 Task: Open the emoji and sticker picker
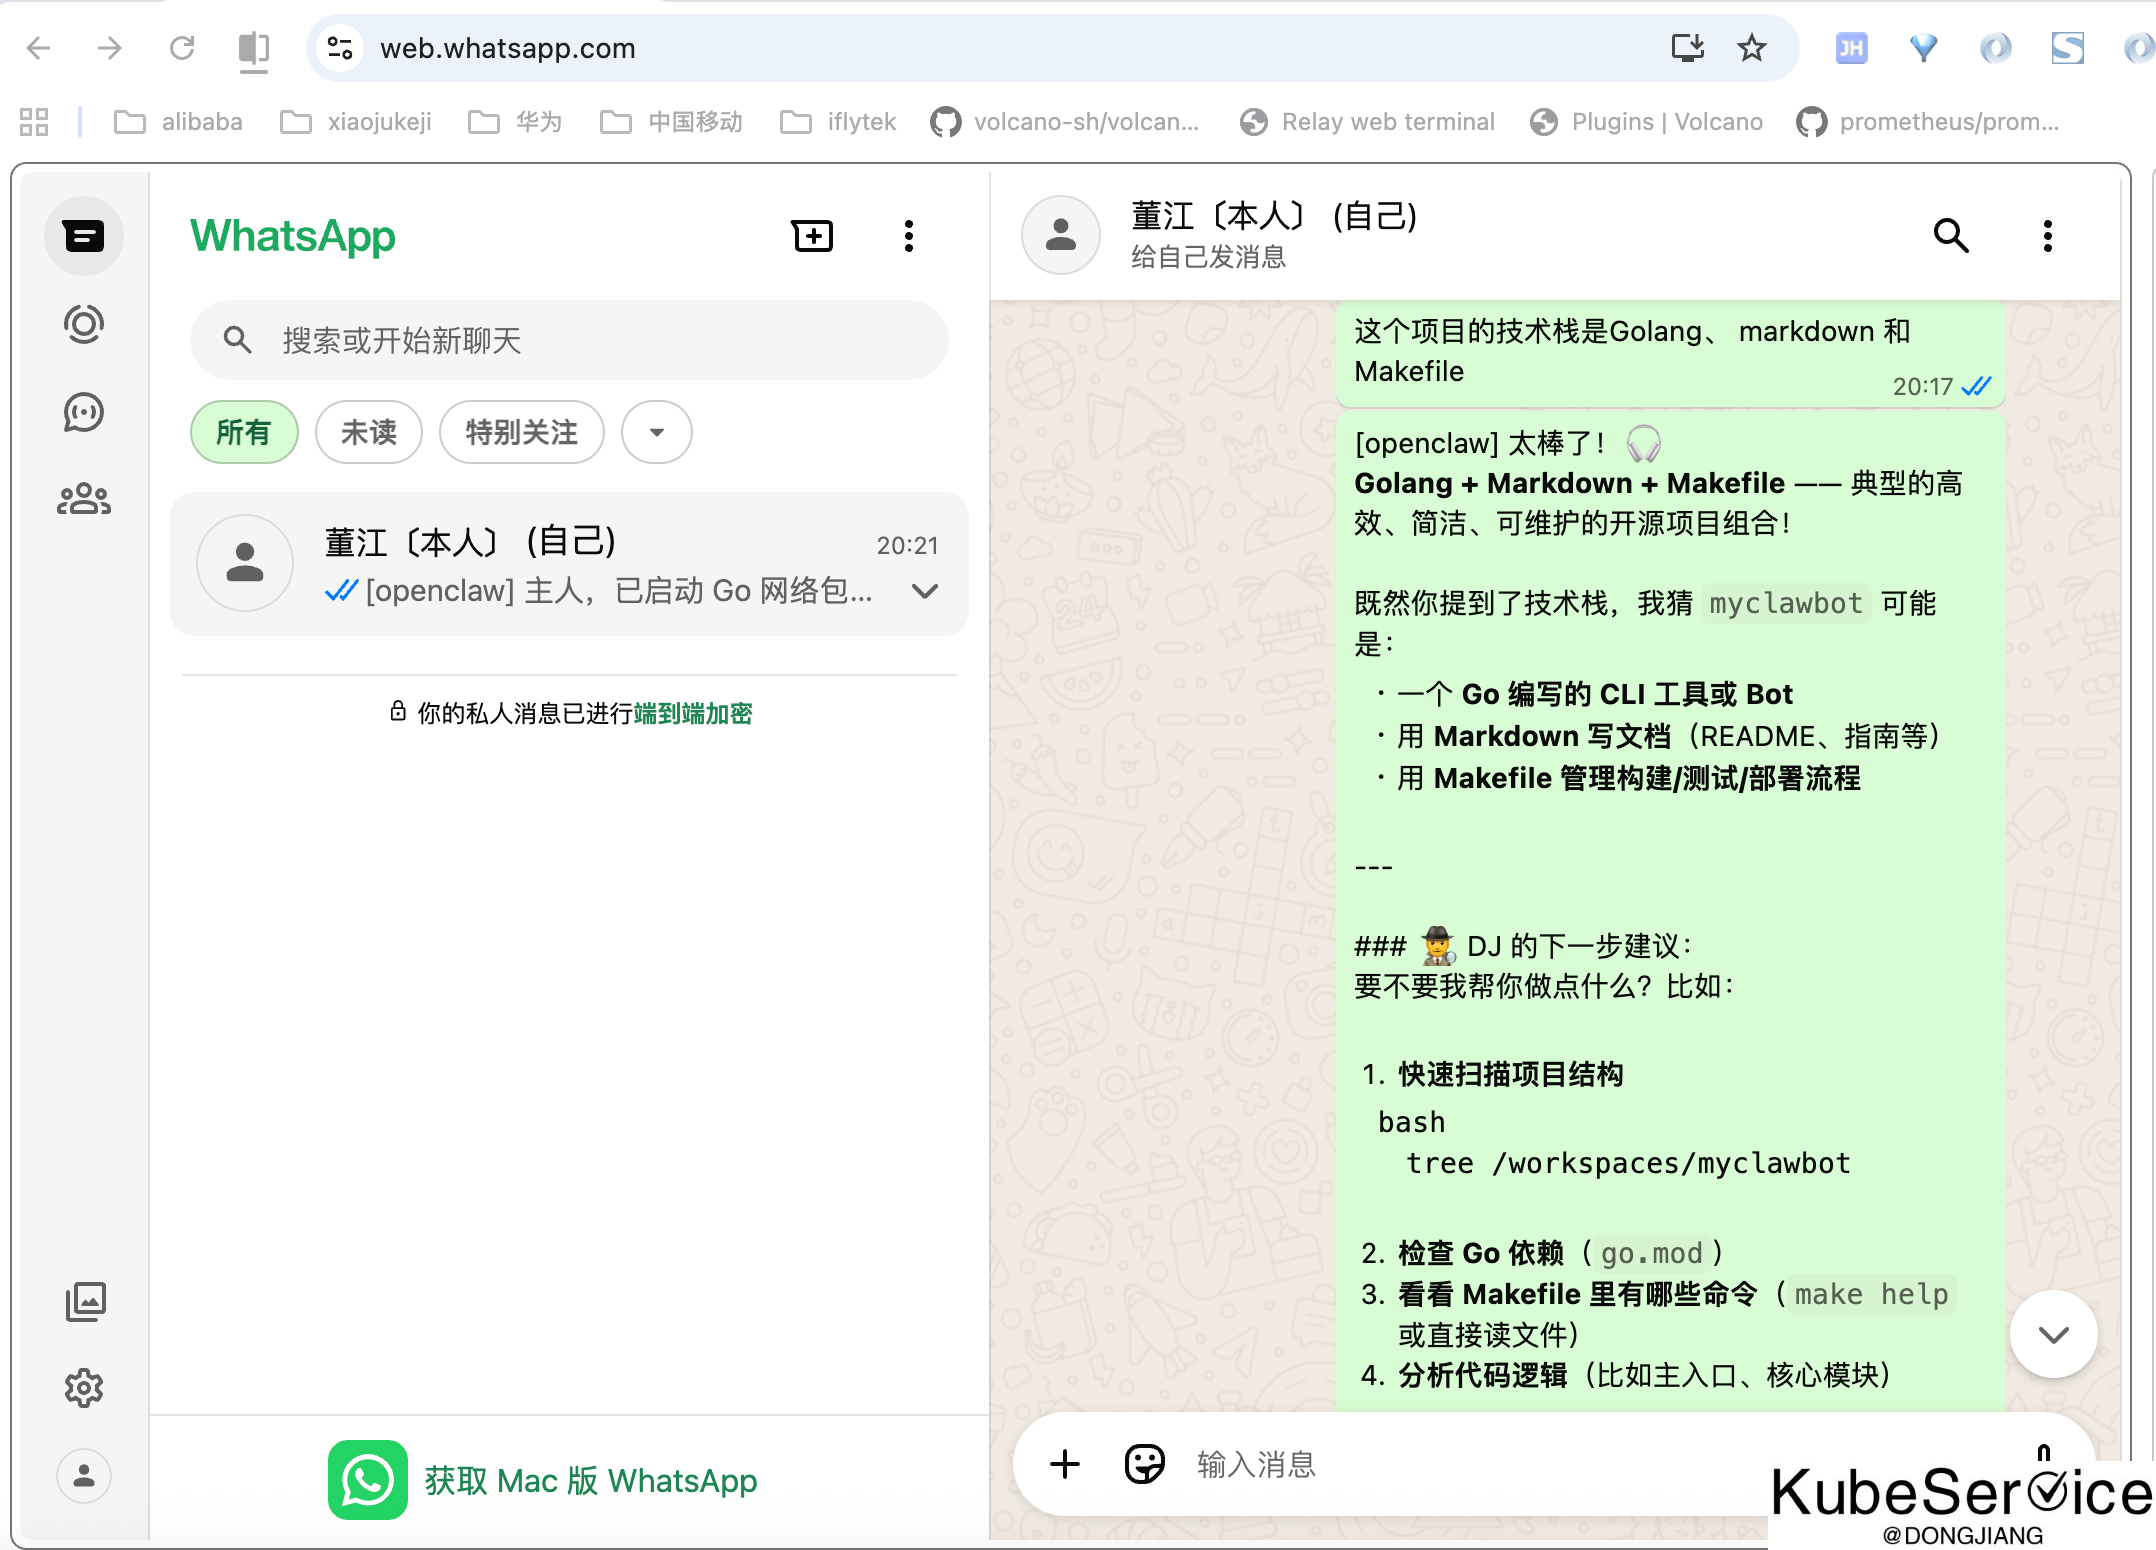1144,1464
